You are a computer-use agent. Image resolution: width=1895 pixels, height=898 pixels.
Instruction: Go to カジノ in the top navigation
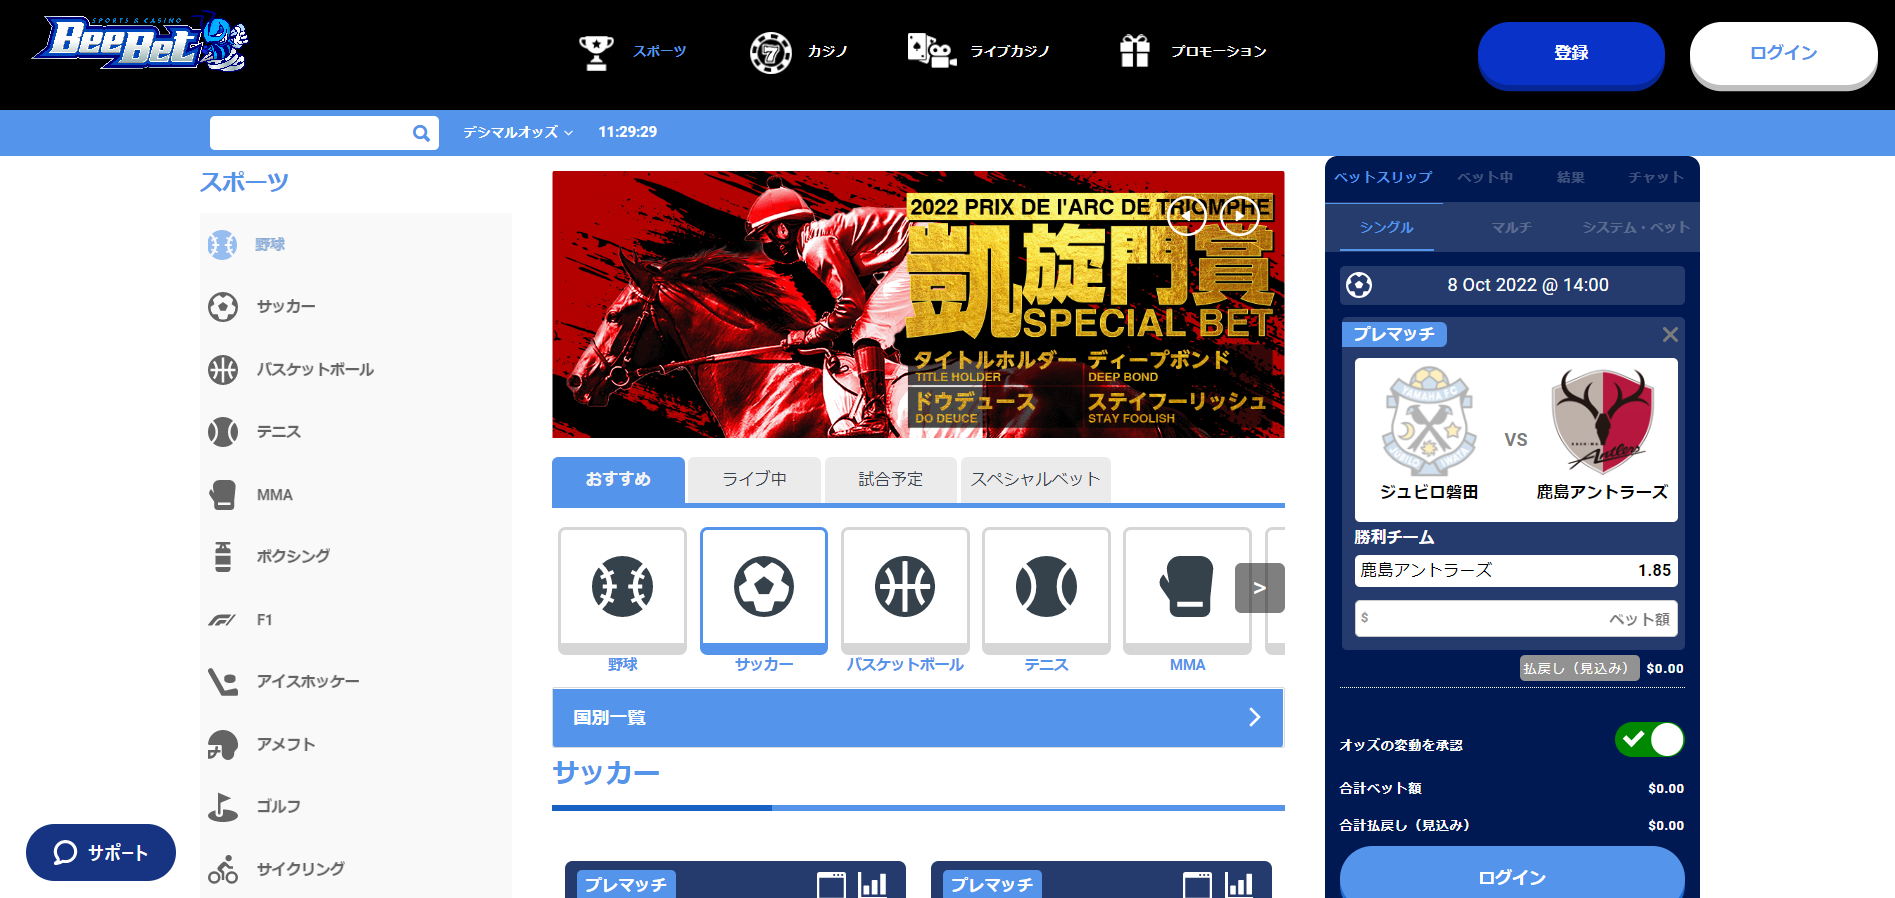799,51
